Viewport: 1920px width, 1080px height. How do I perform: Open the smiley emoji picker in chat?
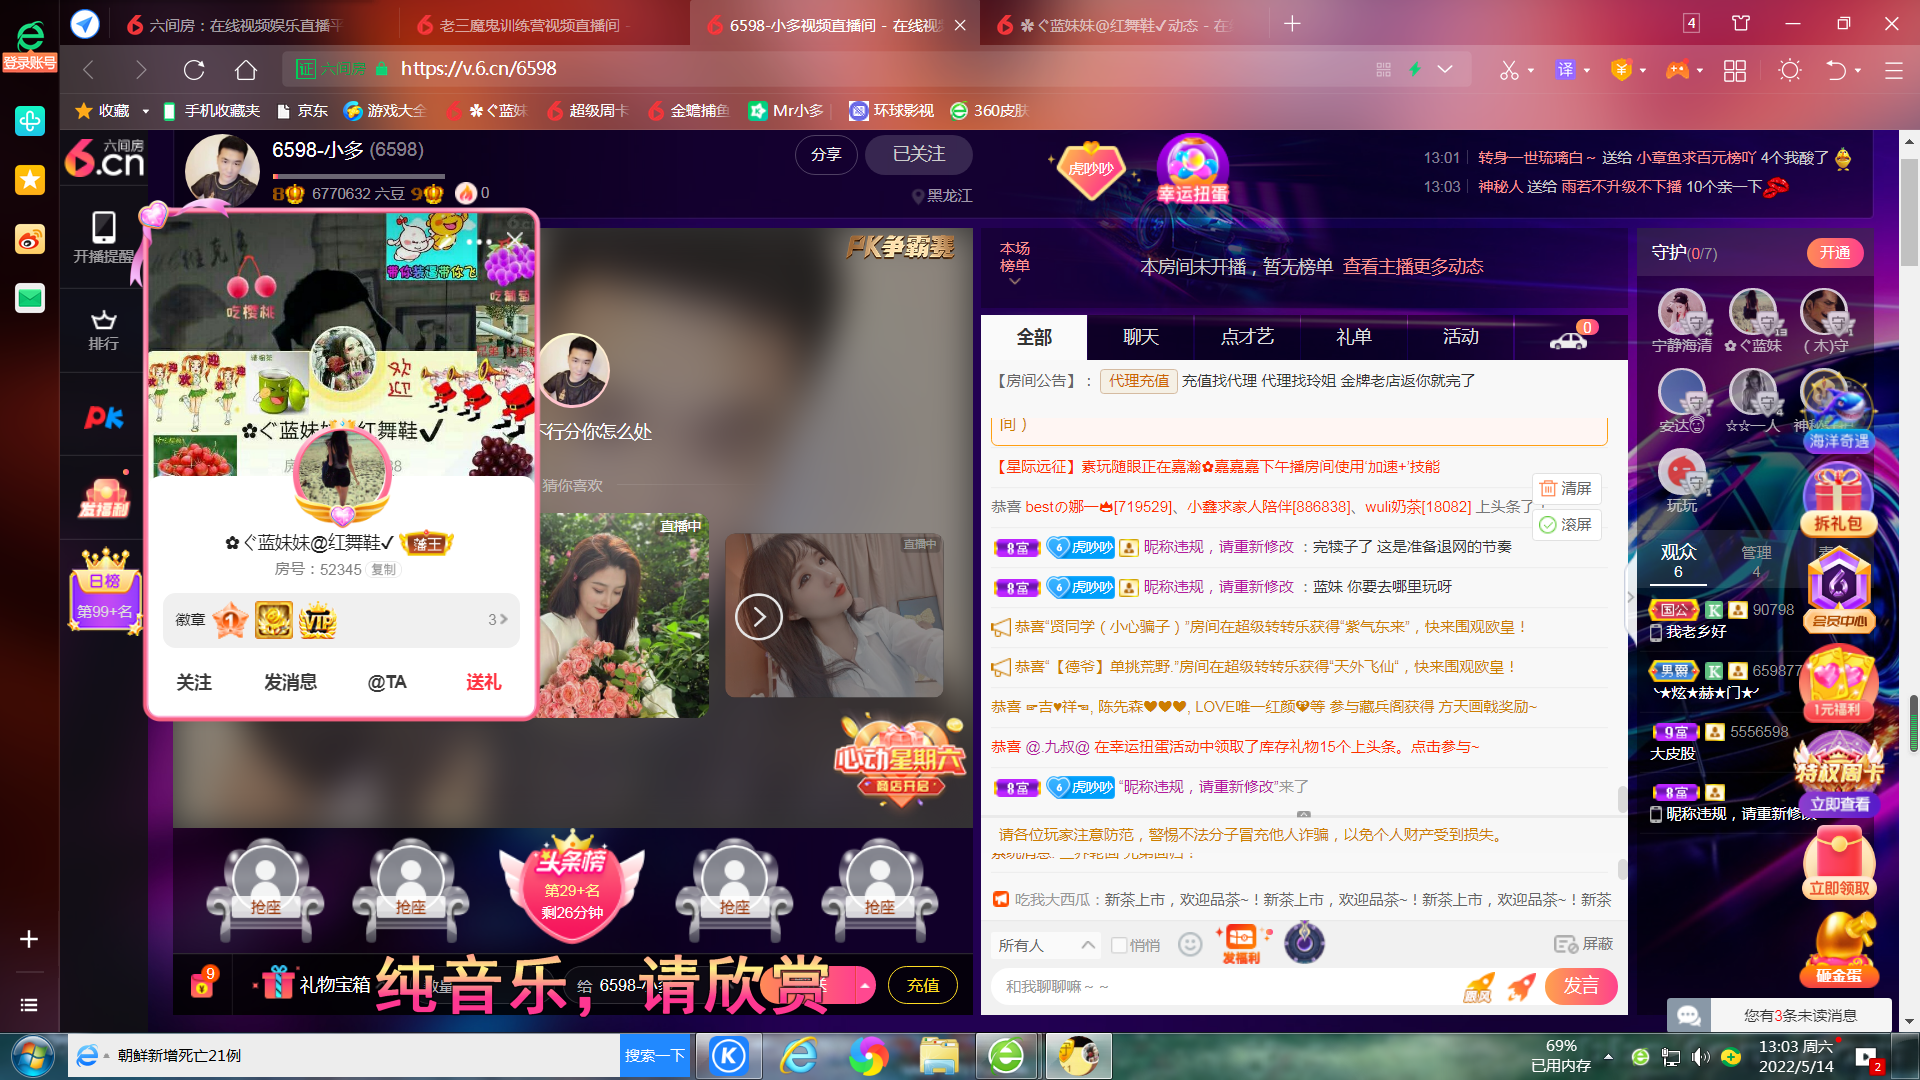[x=1190, y=944]
